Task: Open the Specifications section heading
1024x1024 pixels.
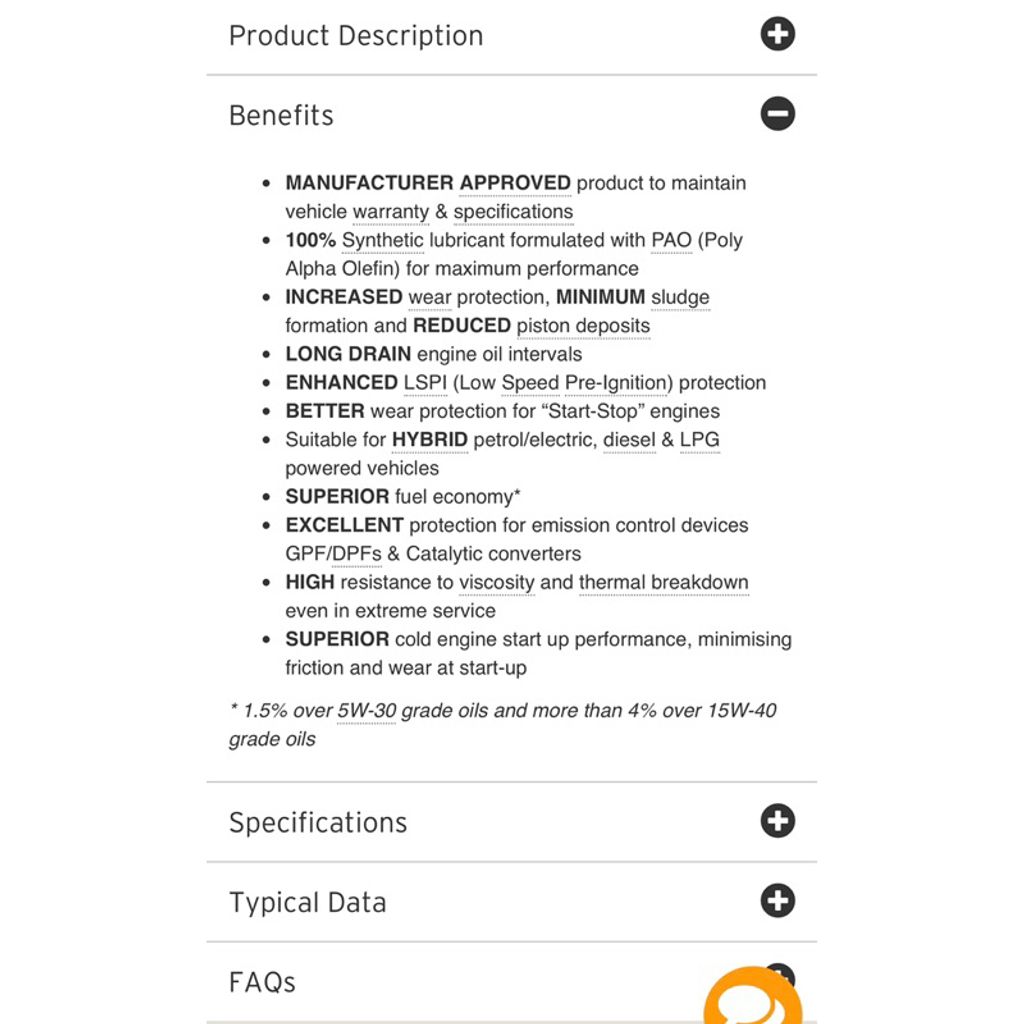Action: [x=318, y=822]
